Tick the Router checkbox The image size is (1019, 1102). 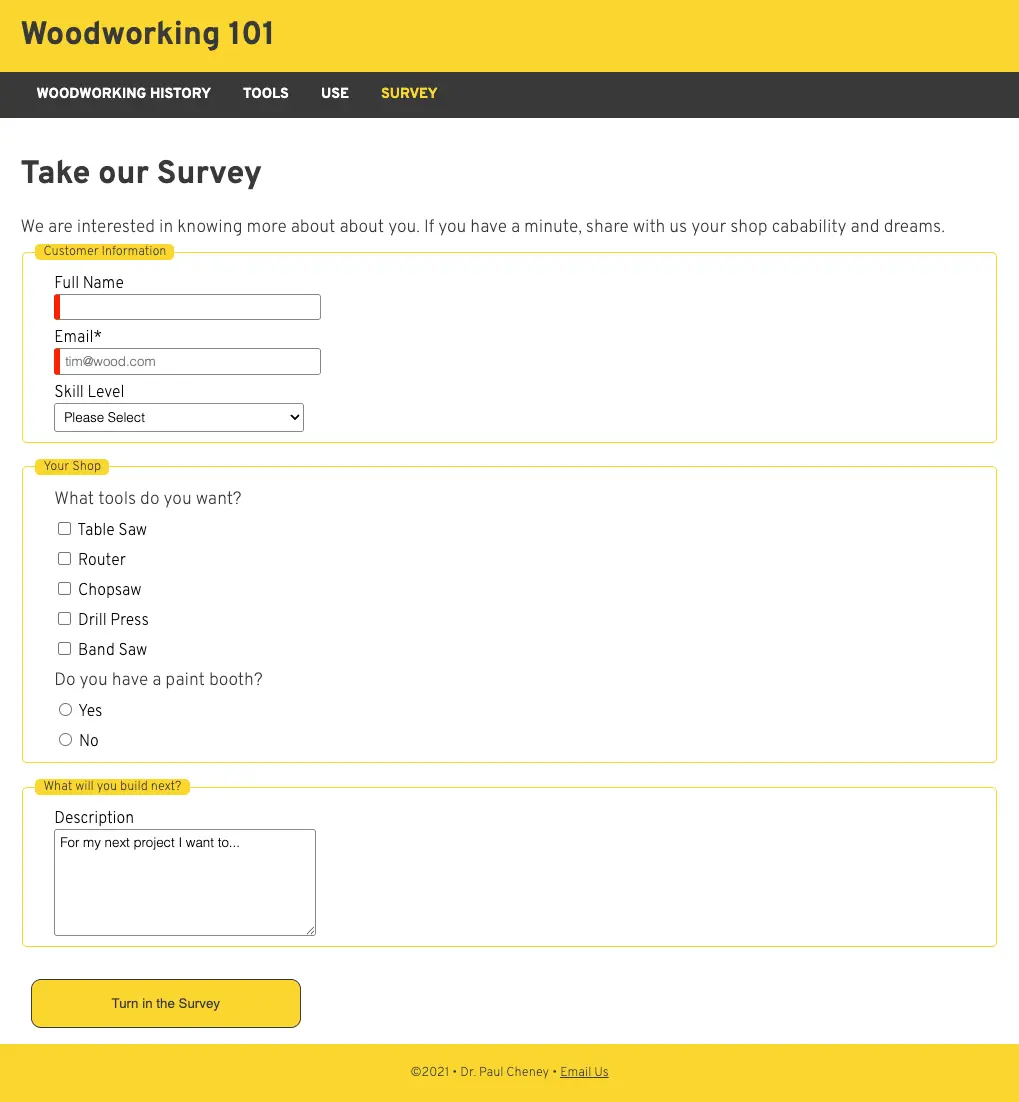(x=65, y=559)
